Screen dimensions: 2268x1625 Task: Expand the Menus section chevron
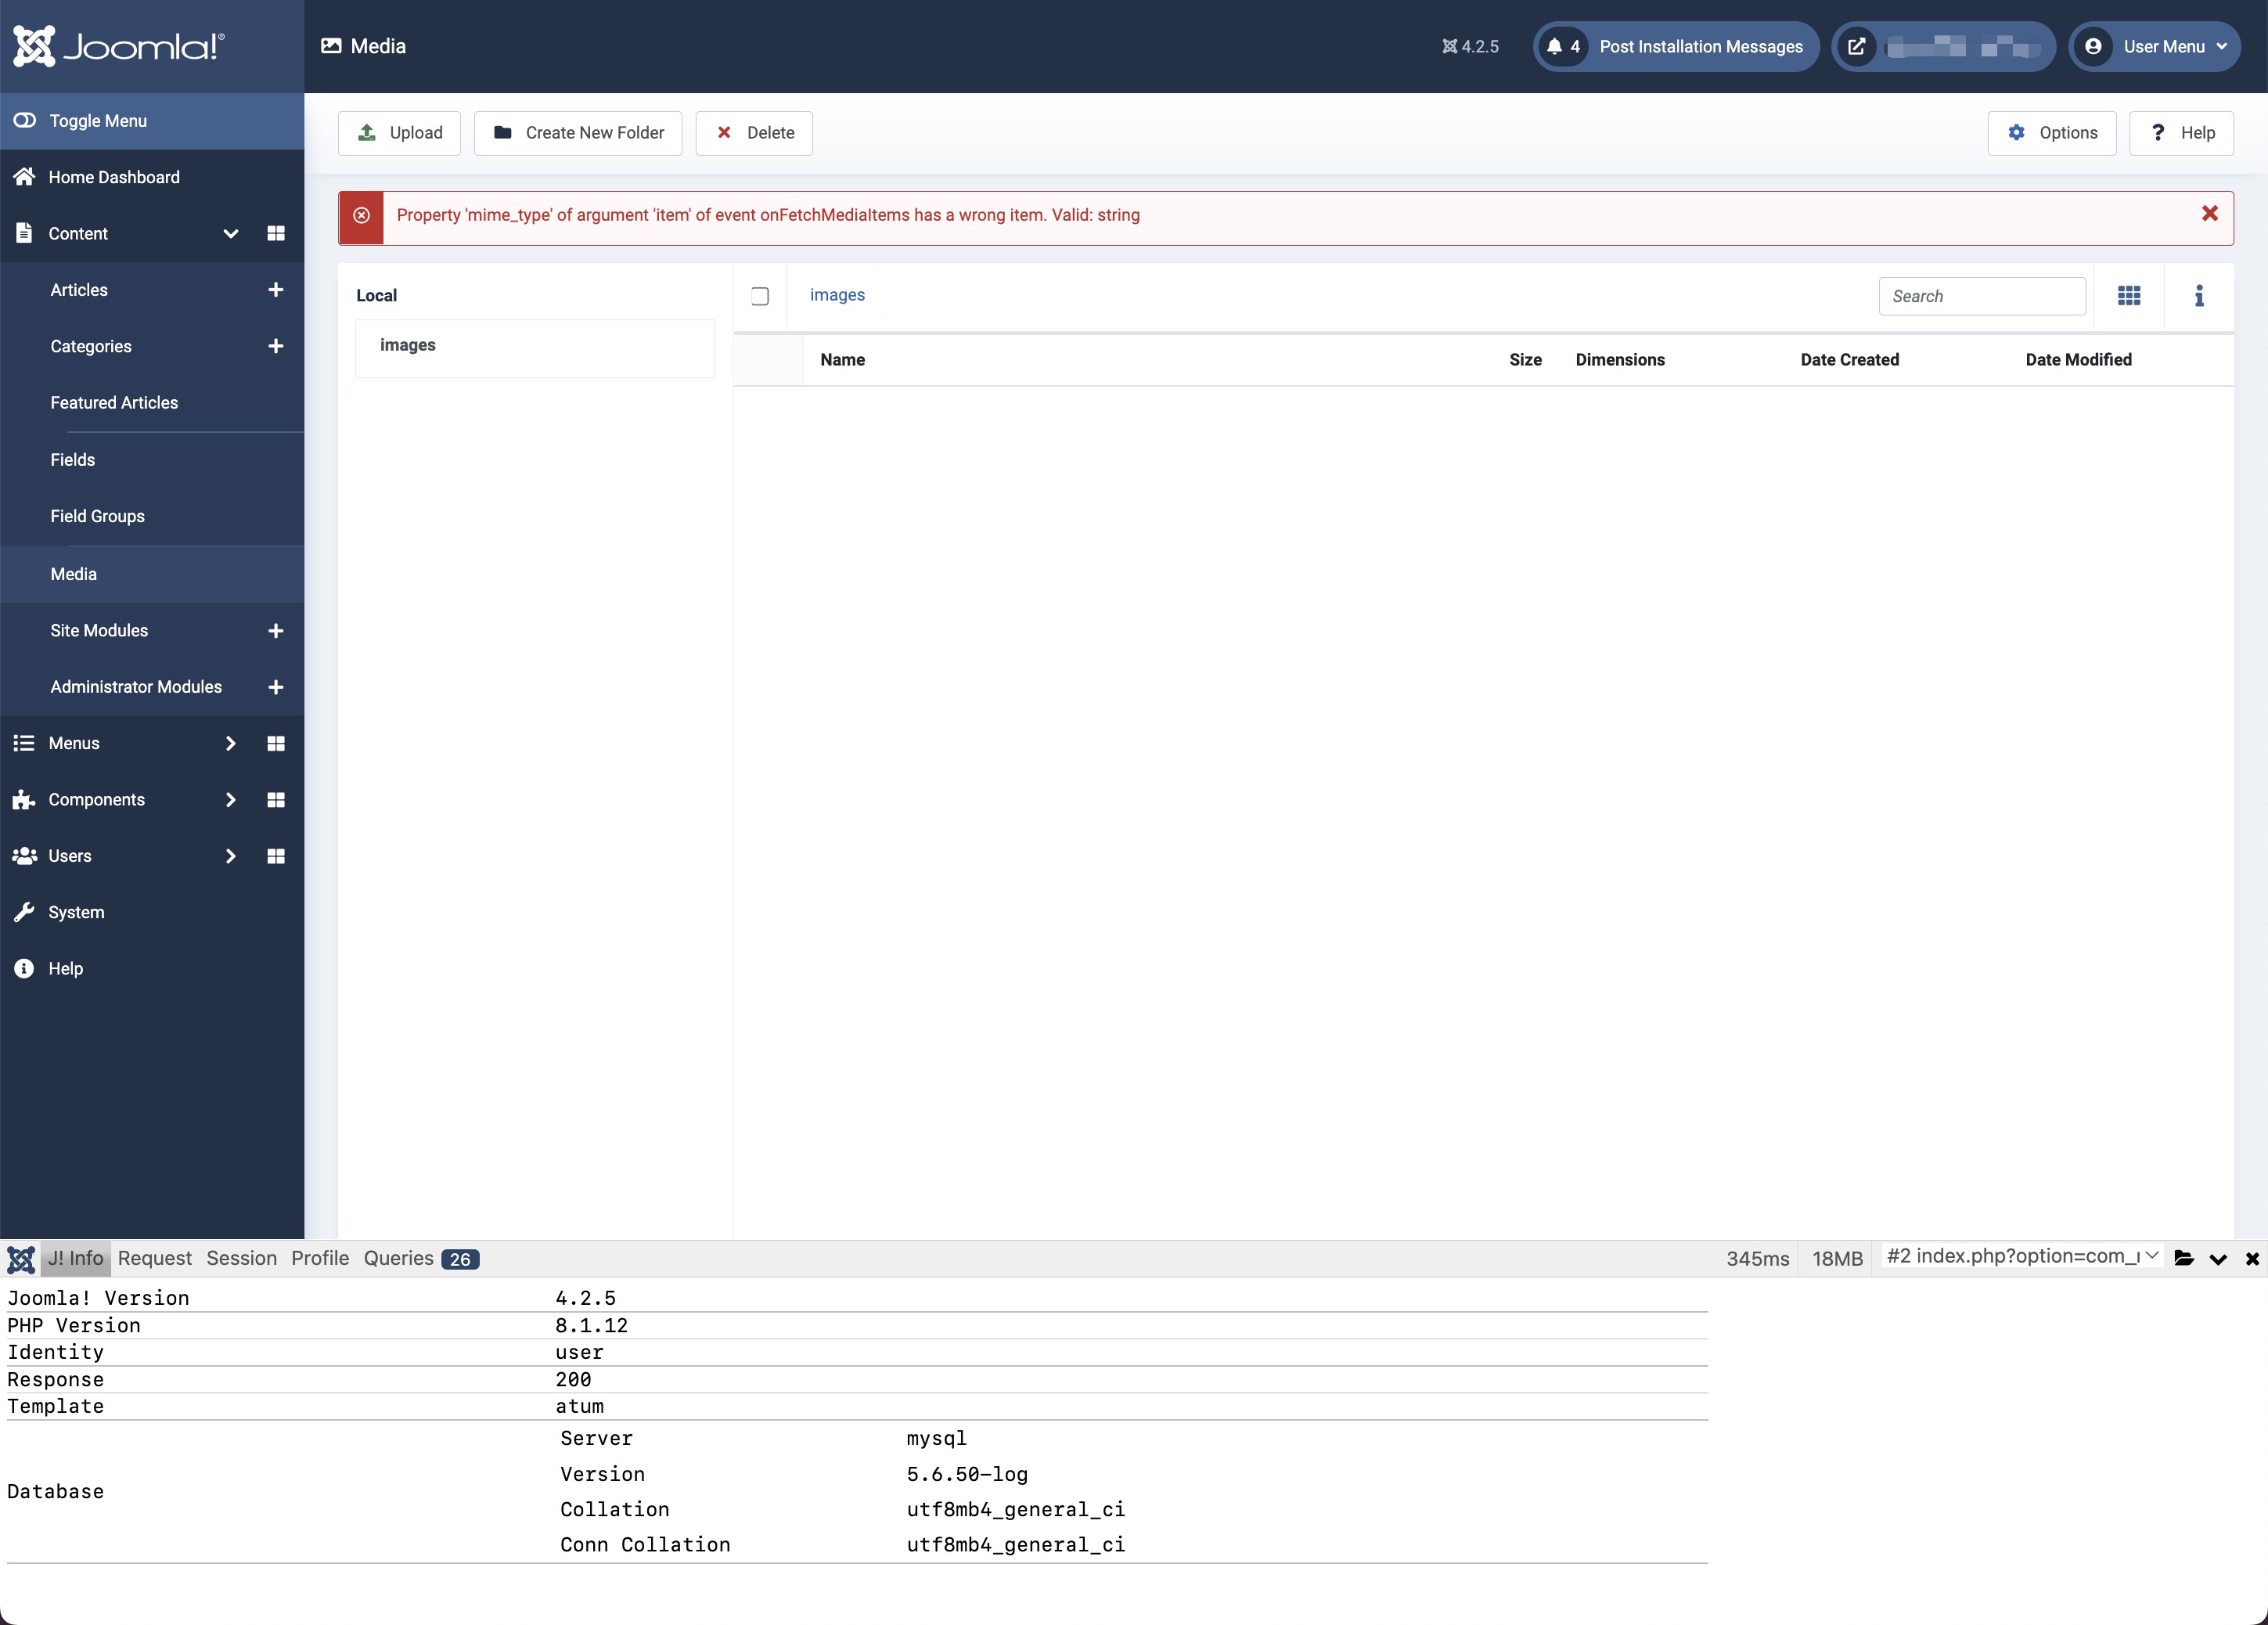(x=230, y=743)
